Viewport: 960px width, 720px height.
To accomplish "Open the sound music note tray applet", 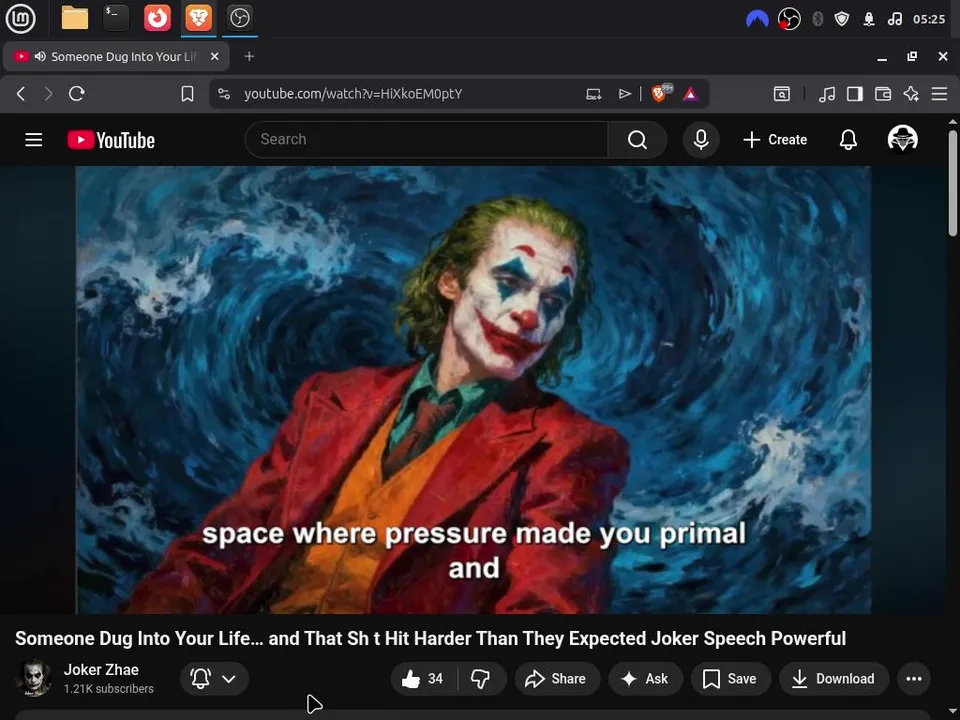I will point(894,19).
